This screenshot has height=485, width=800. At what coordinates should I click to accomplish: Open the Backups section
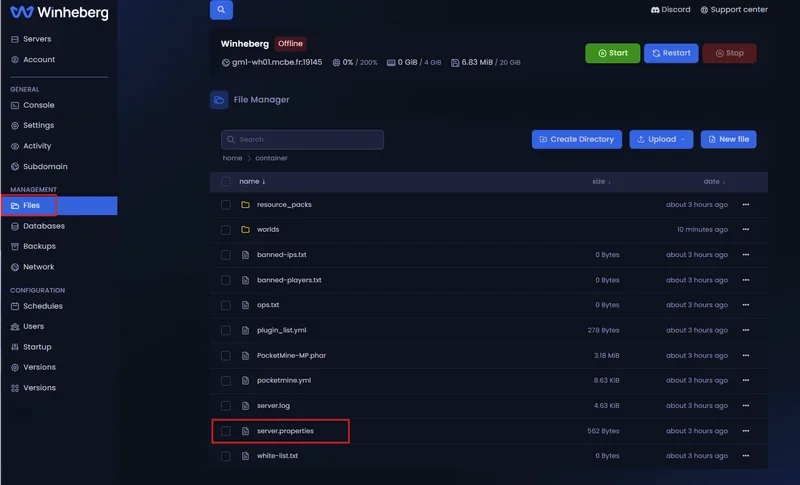[x=33, y=246]
